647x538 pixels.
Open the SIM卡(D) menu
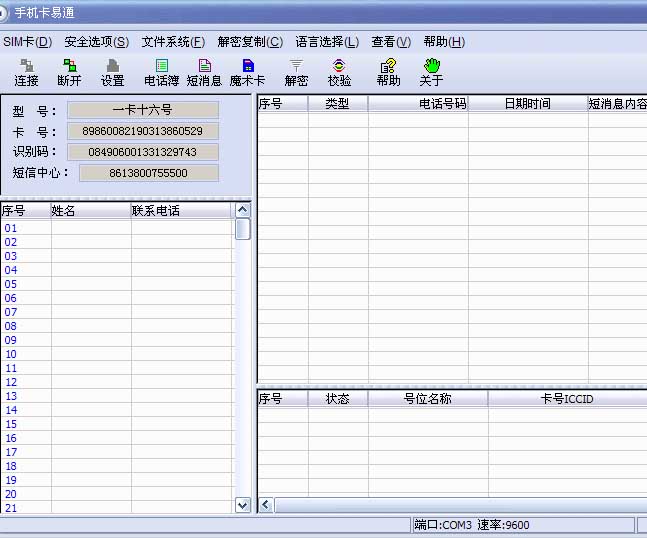tap(28, 42)
